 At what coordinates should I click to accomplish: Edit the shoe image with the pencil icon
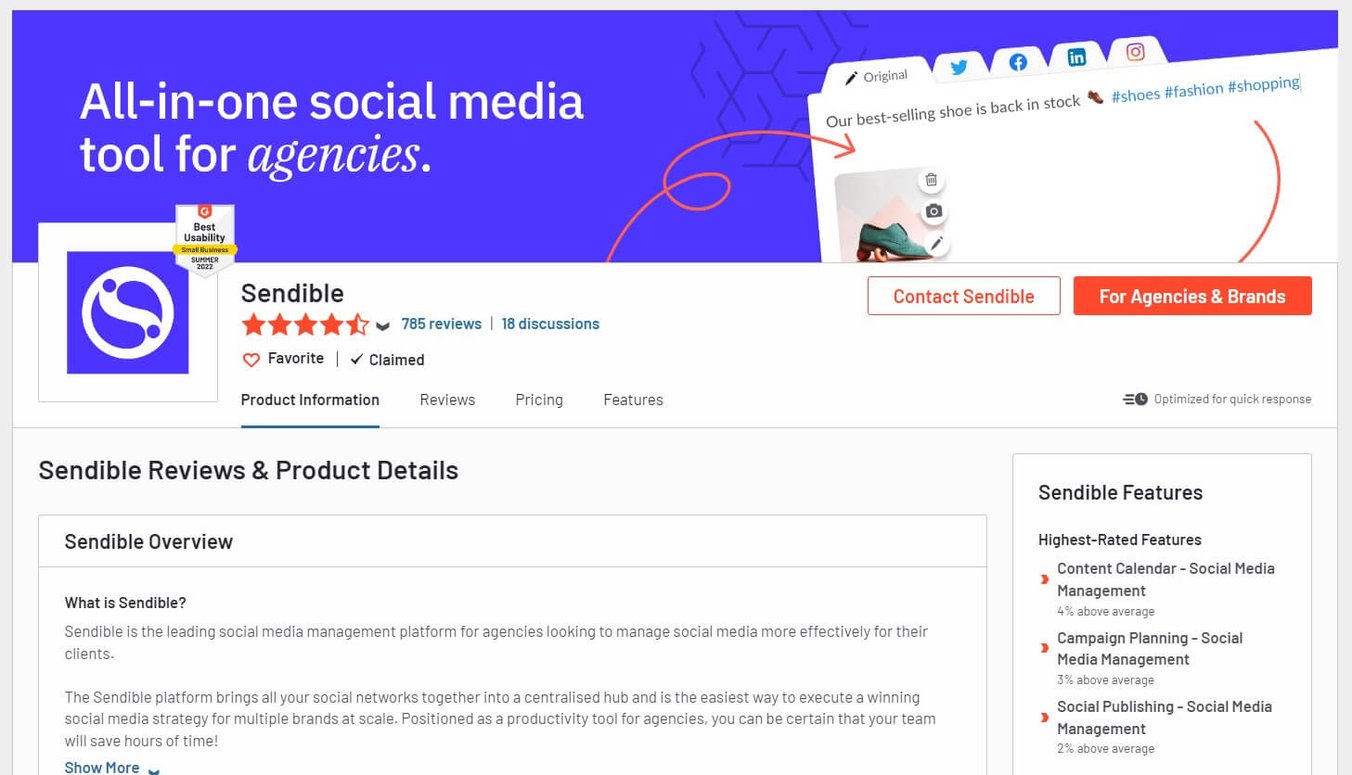pyautogui.click(x=936, y=242)
